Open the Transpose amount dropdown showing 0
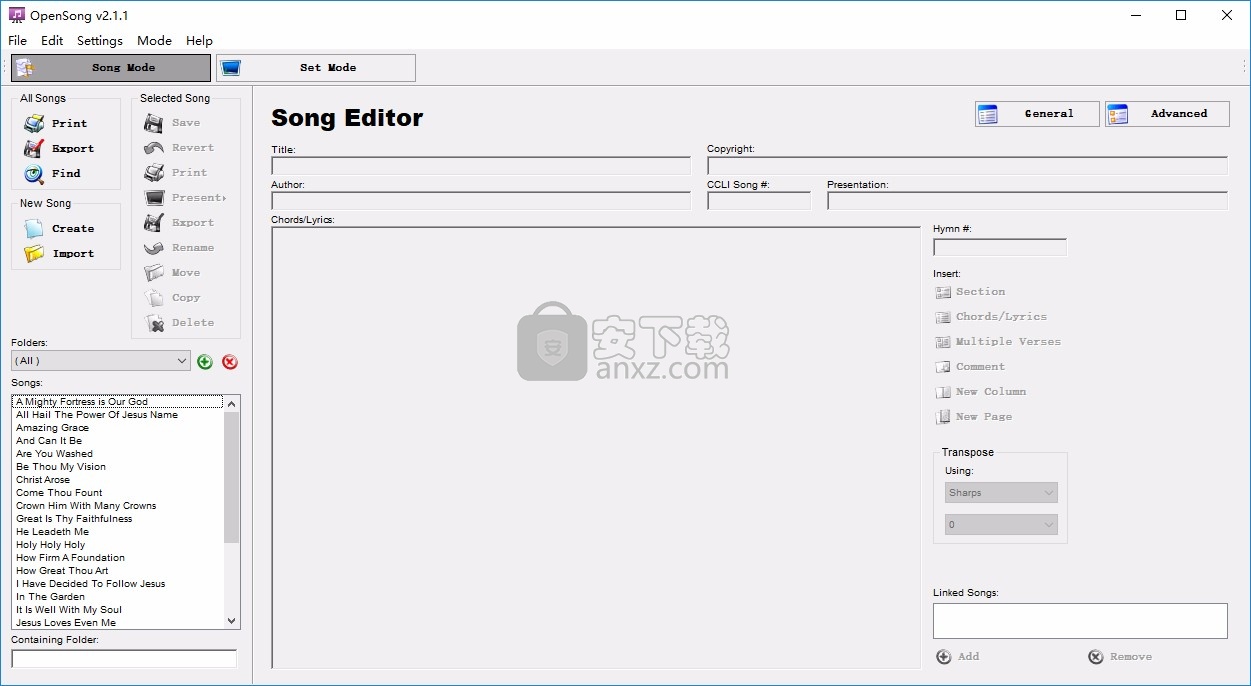The height and width of the screenshot is (686, 1251). (x=1001, y=524)
